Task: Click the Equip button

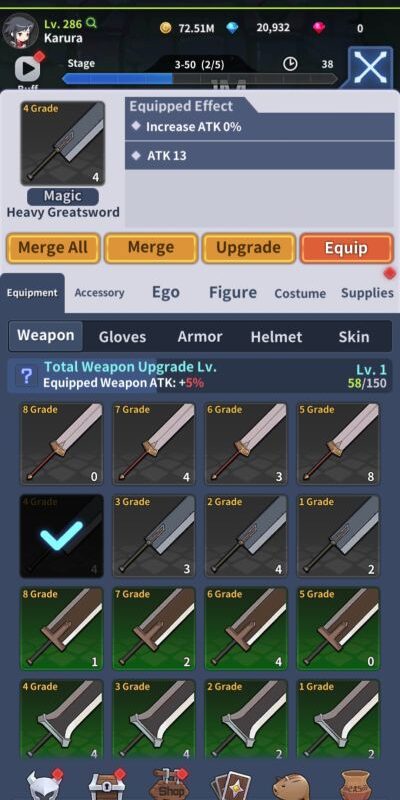Action: [x=346, y=248]
